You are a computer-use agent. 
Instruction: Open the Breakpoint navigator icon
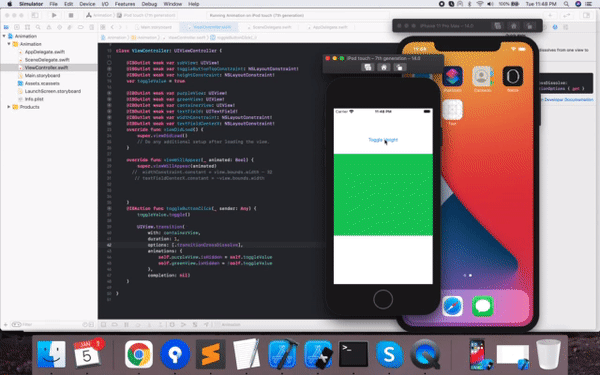click(80, 27)
